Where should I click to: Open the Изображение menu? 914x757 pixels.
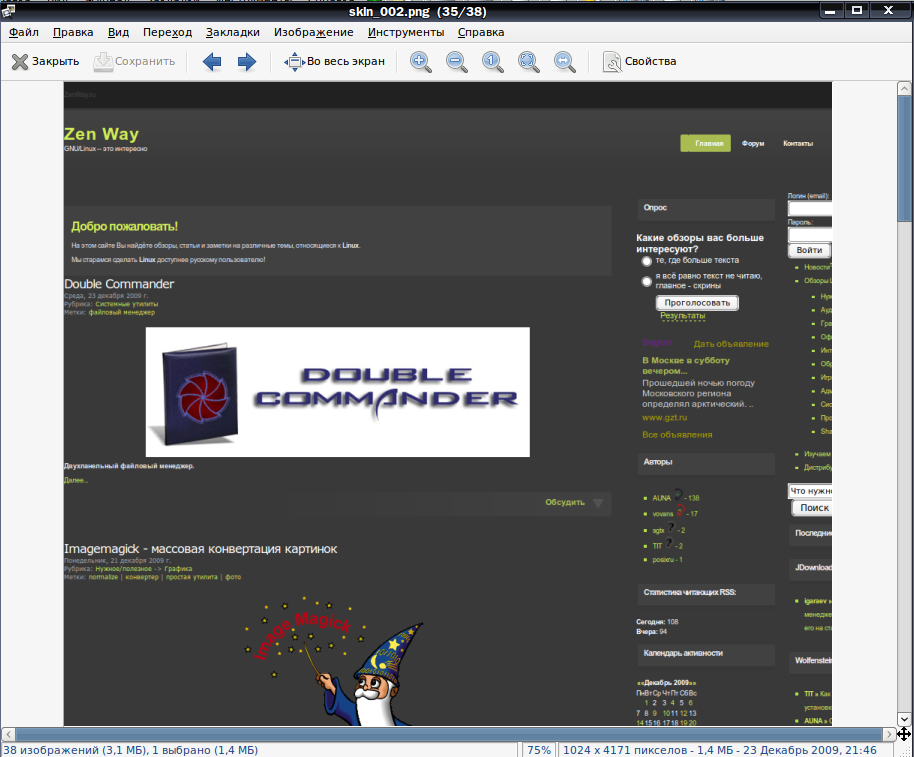pos(314,33)
